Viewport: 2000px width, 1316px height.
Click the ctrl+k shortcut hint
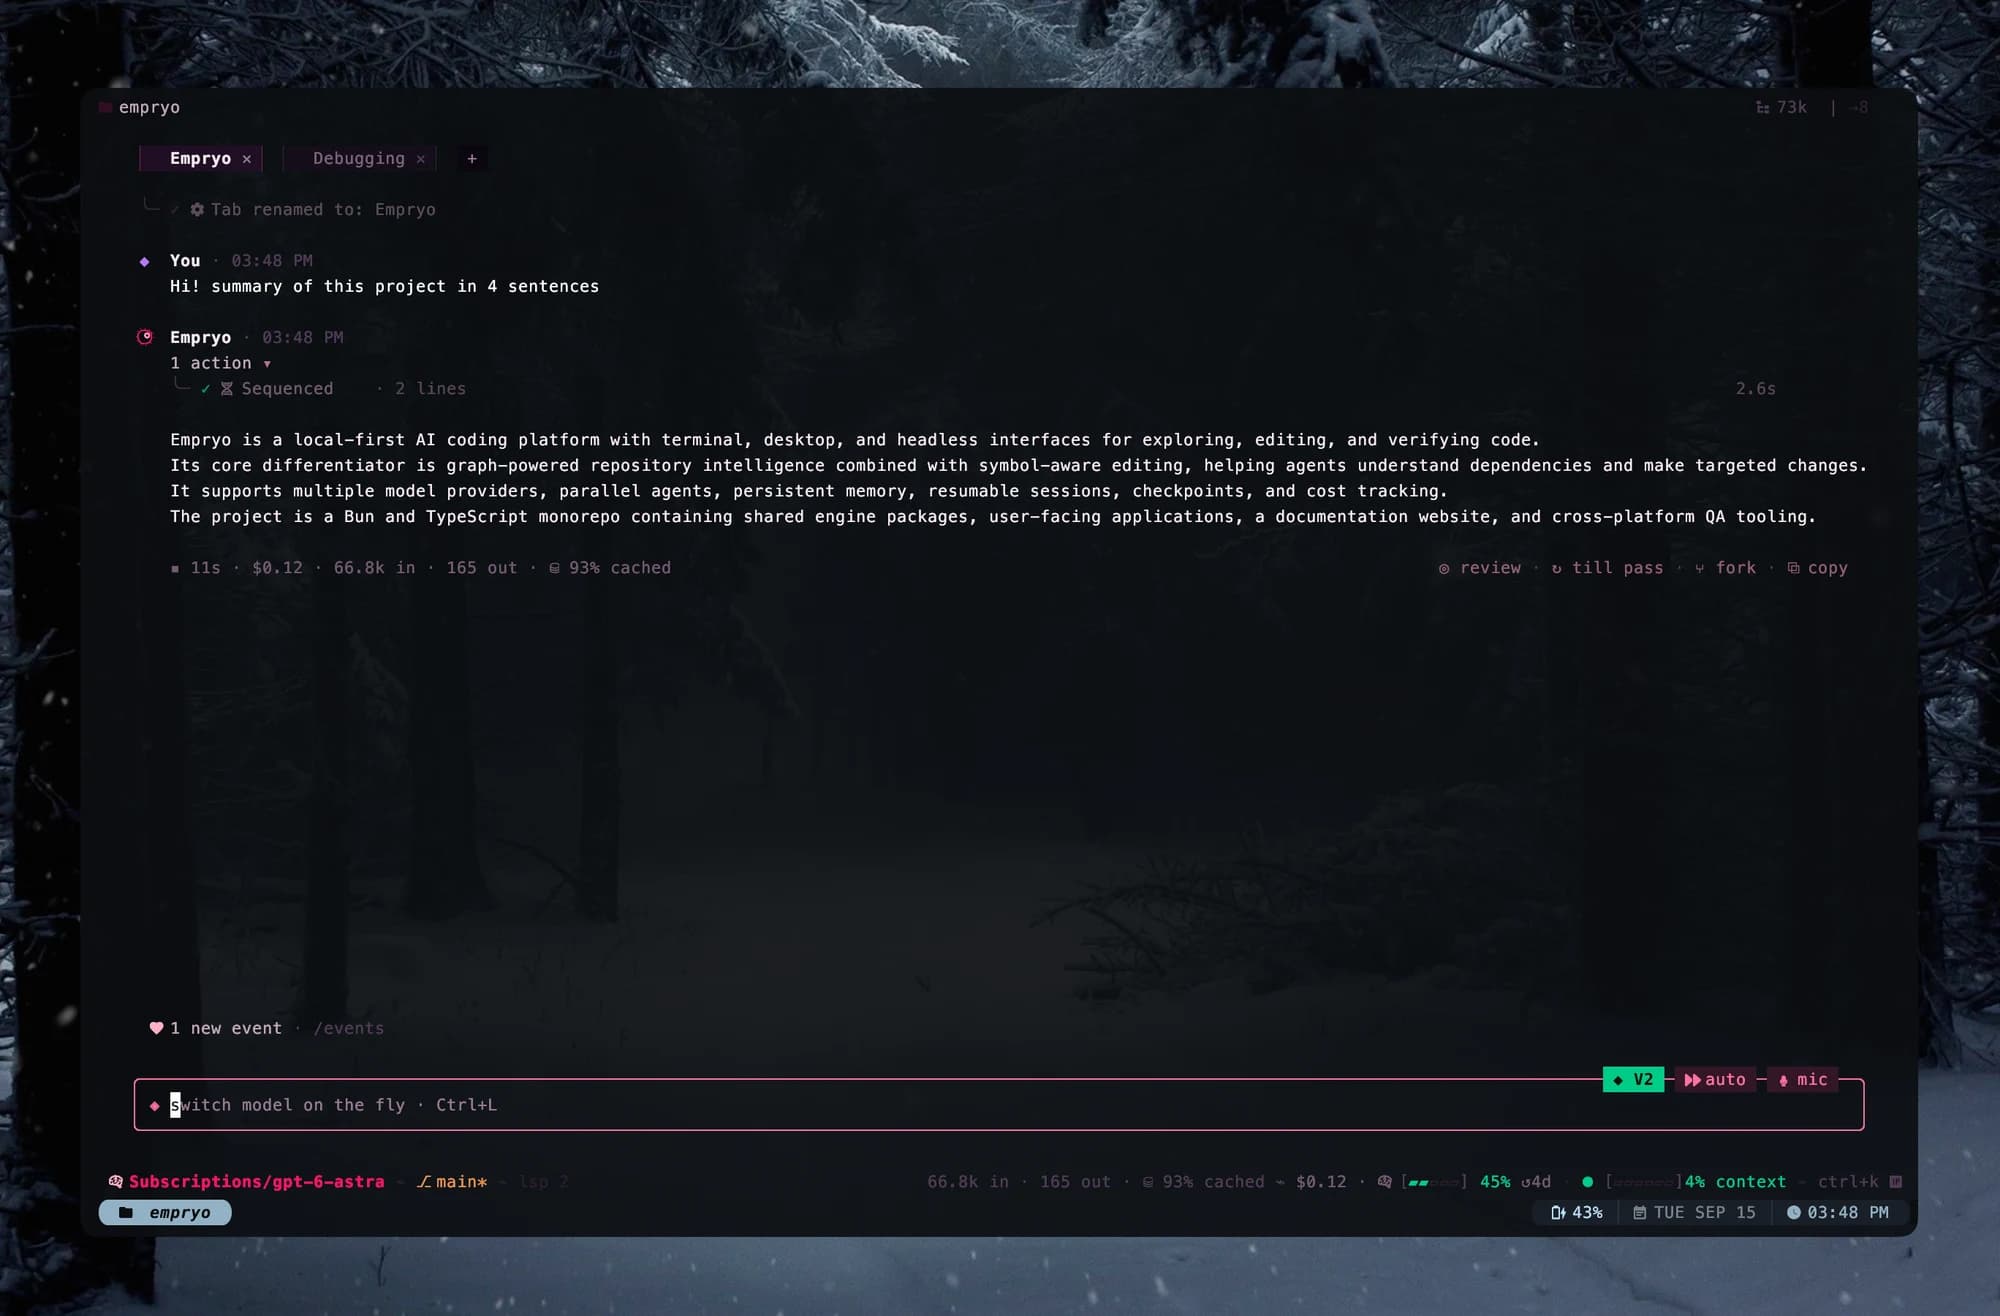pos(1848,1182)
